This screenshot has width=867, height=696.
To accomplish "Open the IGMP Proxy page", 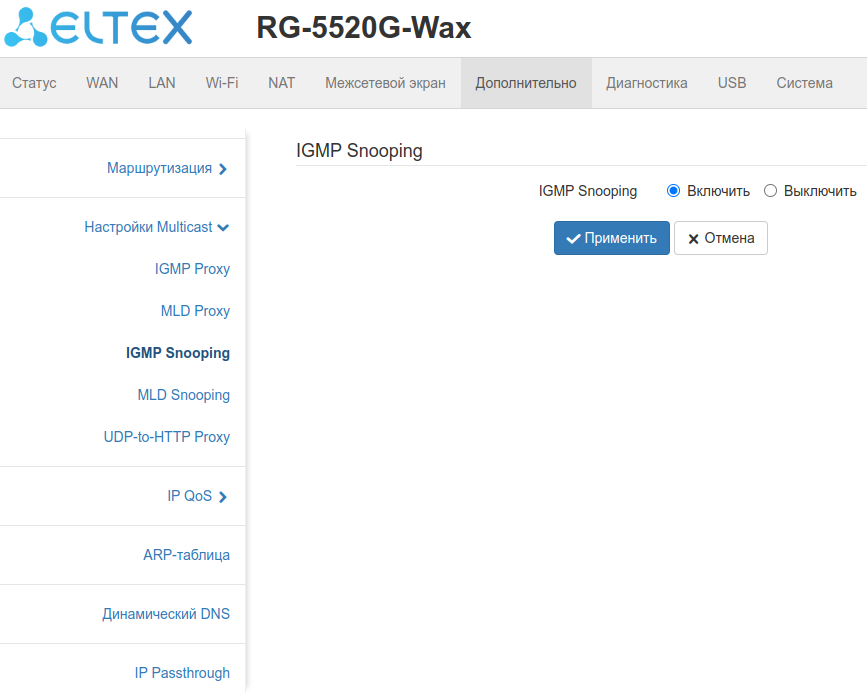I will point(192,269).
